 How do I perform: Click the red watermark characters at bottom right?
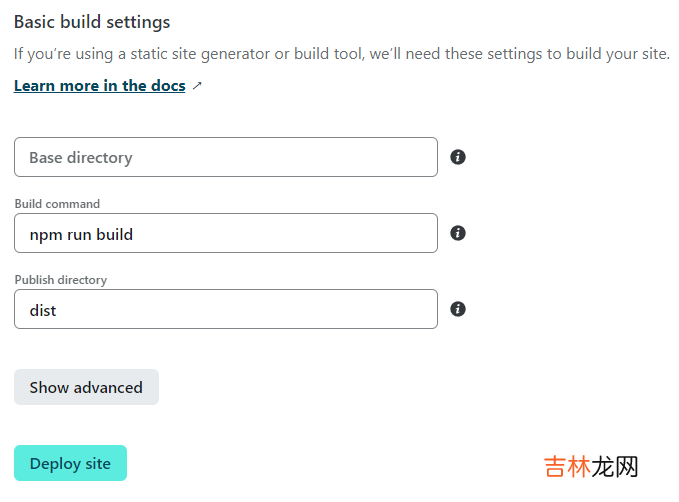[566, 467]
